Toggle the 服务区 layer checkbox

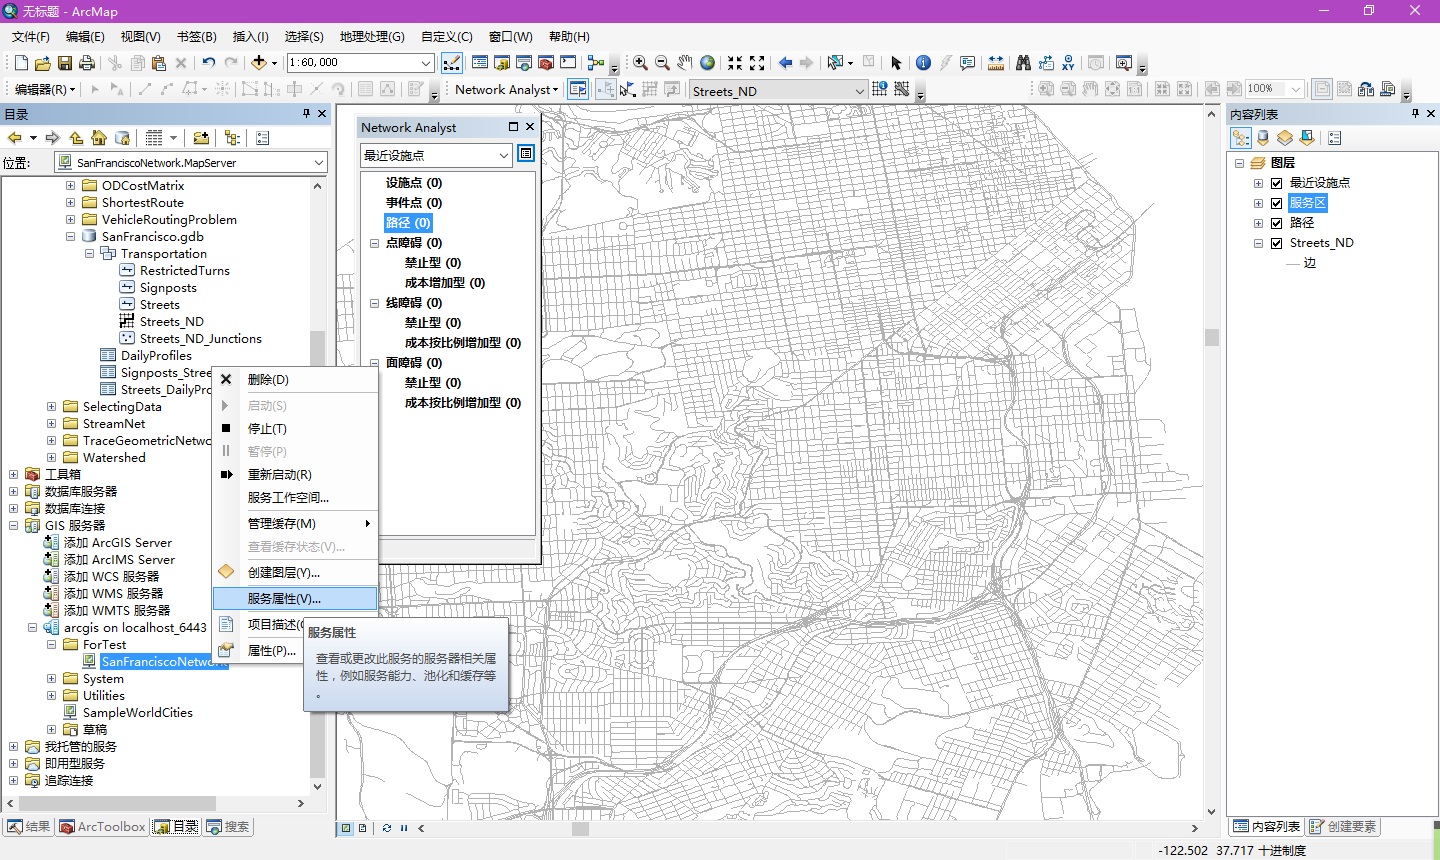pos(1276,203)
